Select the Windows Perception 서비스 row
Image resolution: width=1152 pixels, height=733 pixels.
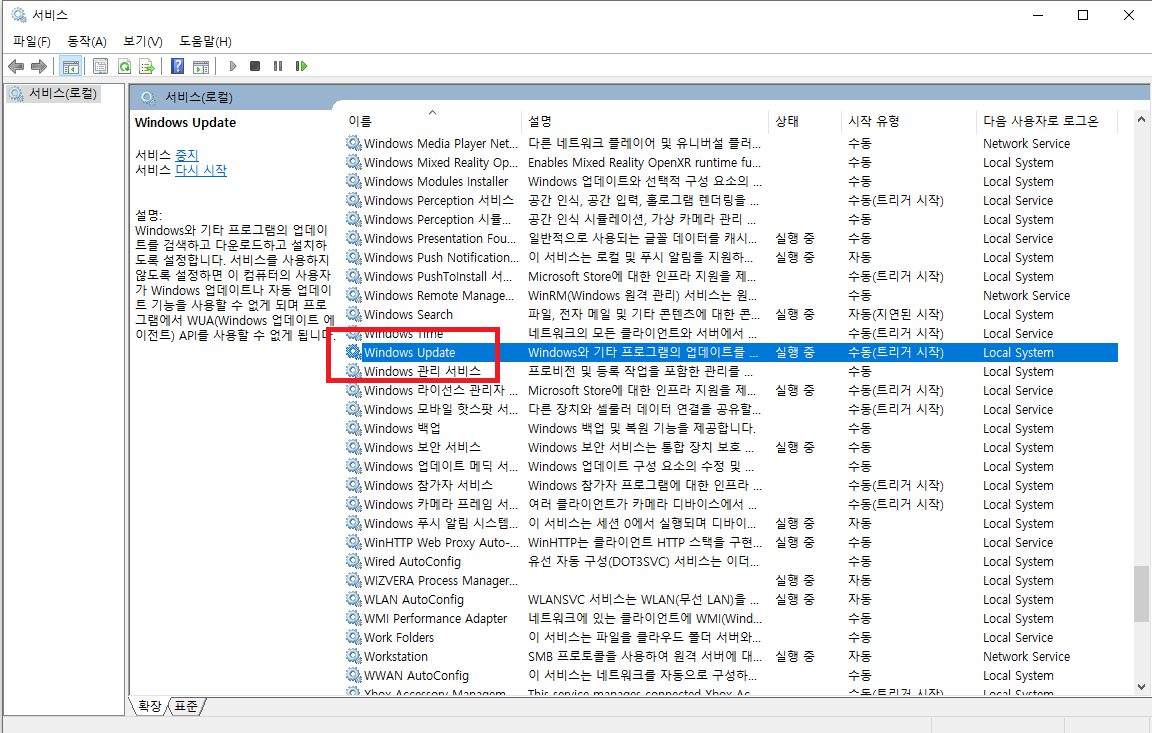coord(732,200)
